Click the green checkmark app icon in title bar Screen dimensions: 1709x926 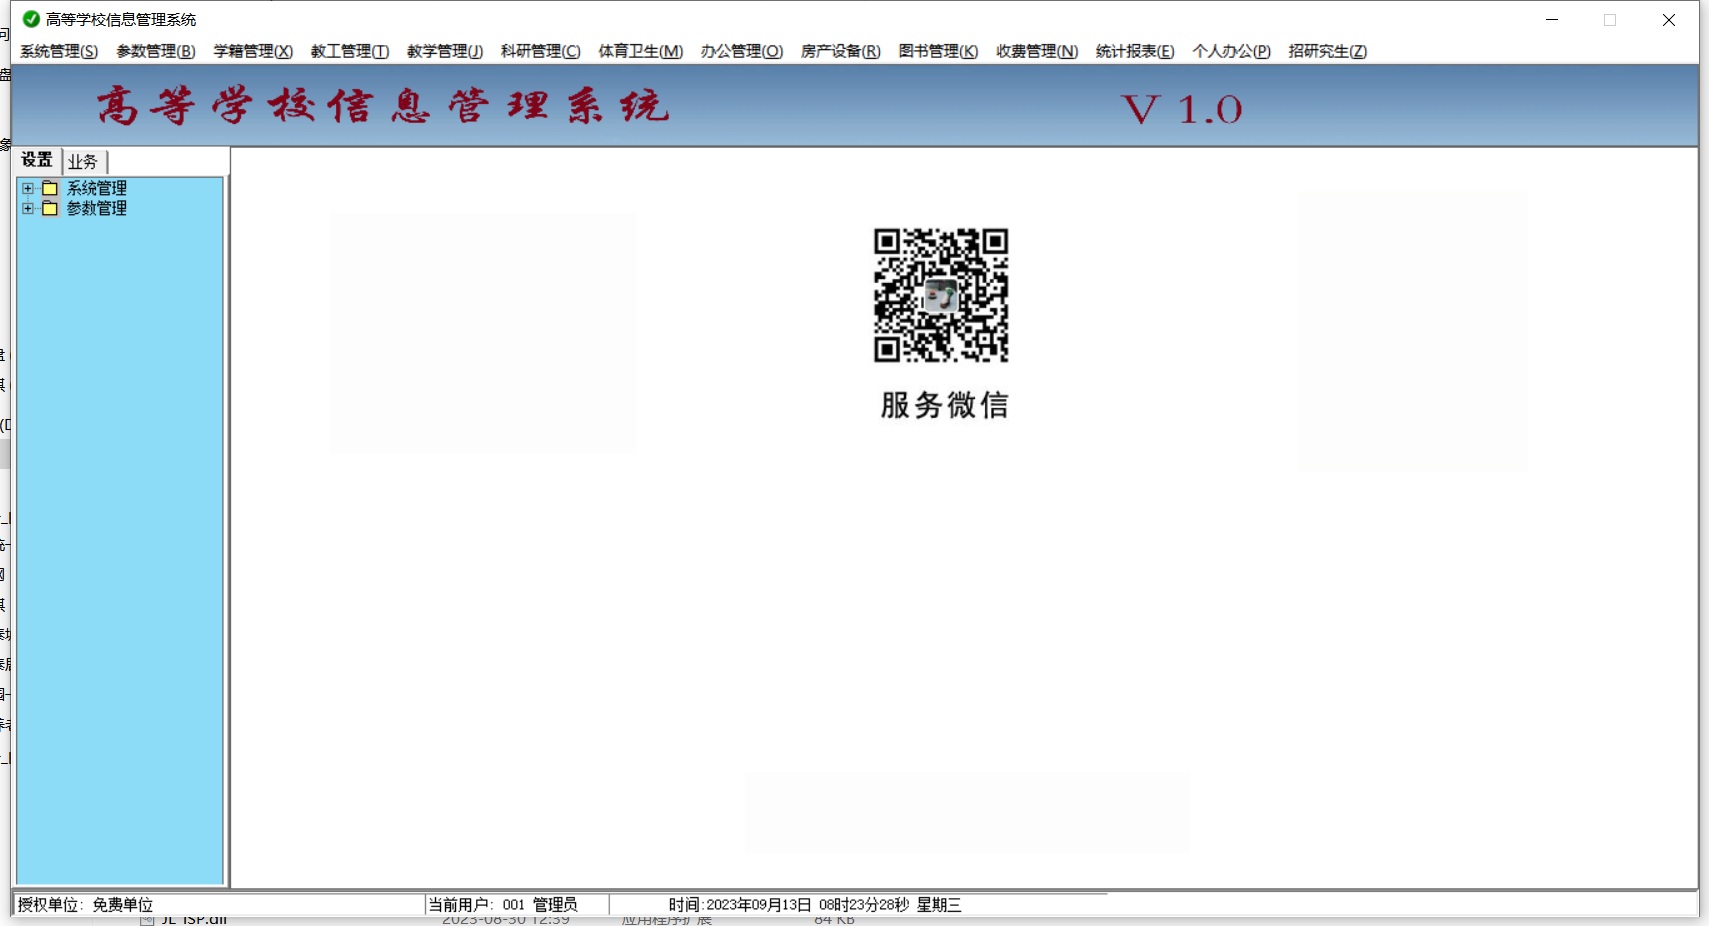[31, 19]
